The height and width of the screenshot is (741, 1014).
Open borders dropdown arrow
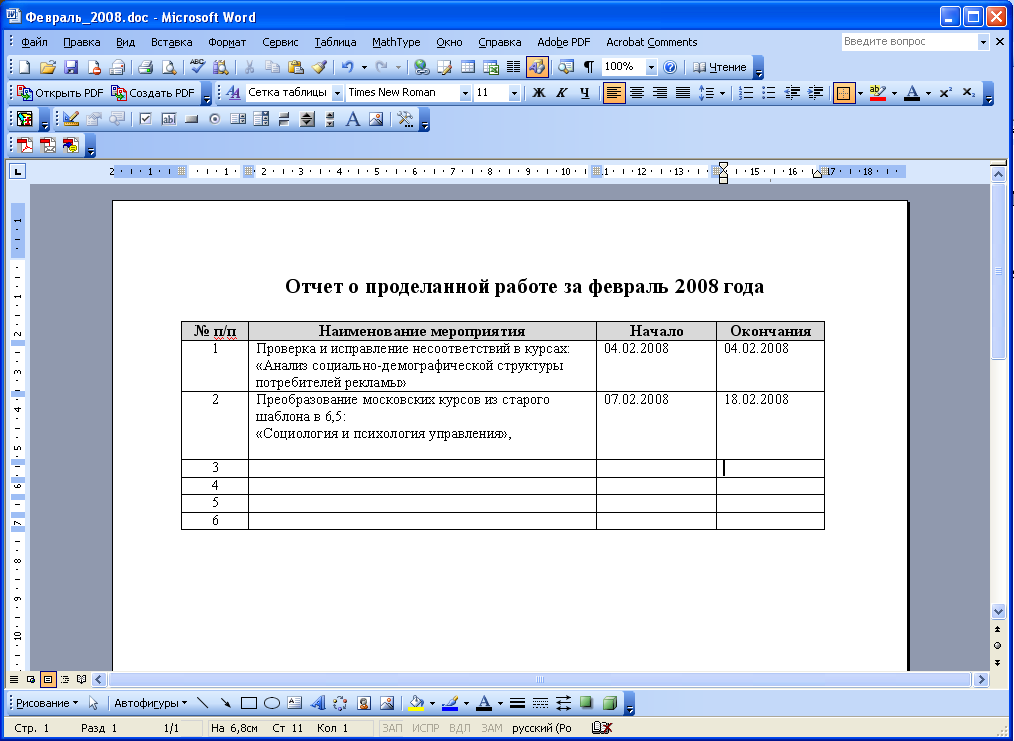(x=860, y=94)
